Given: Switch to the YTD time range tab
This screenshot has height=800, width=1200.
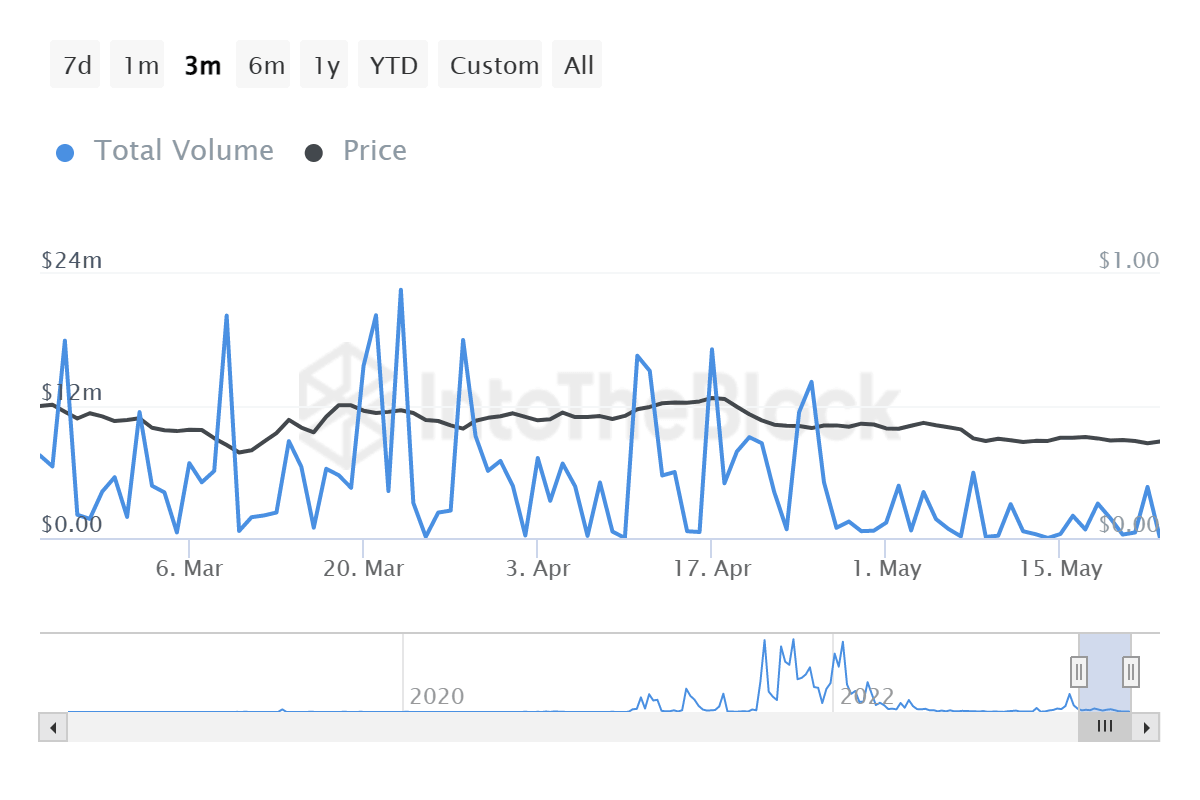Looking at the screenshot, I should [393, 64].
